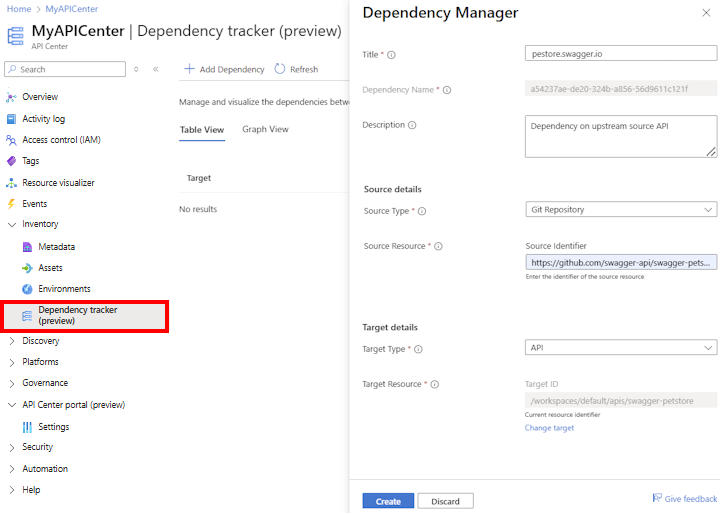Image resolution: width=721 pixels, height=514 pixels.
Task: Click the Source Identifier input field
Action: point(621,263)
